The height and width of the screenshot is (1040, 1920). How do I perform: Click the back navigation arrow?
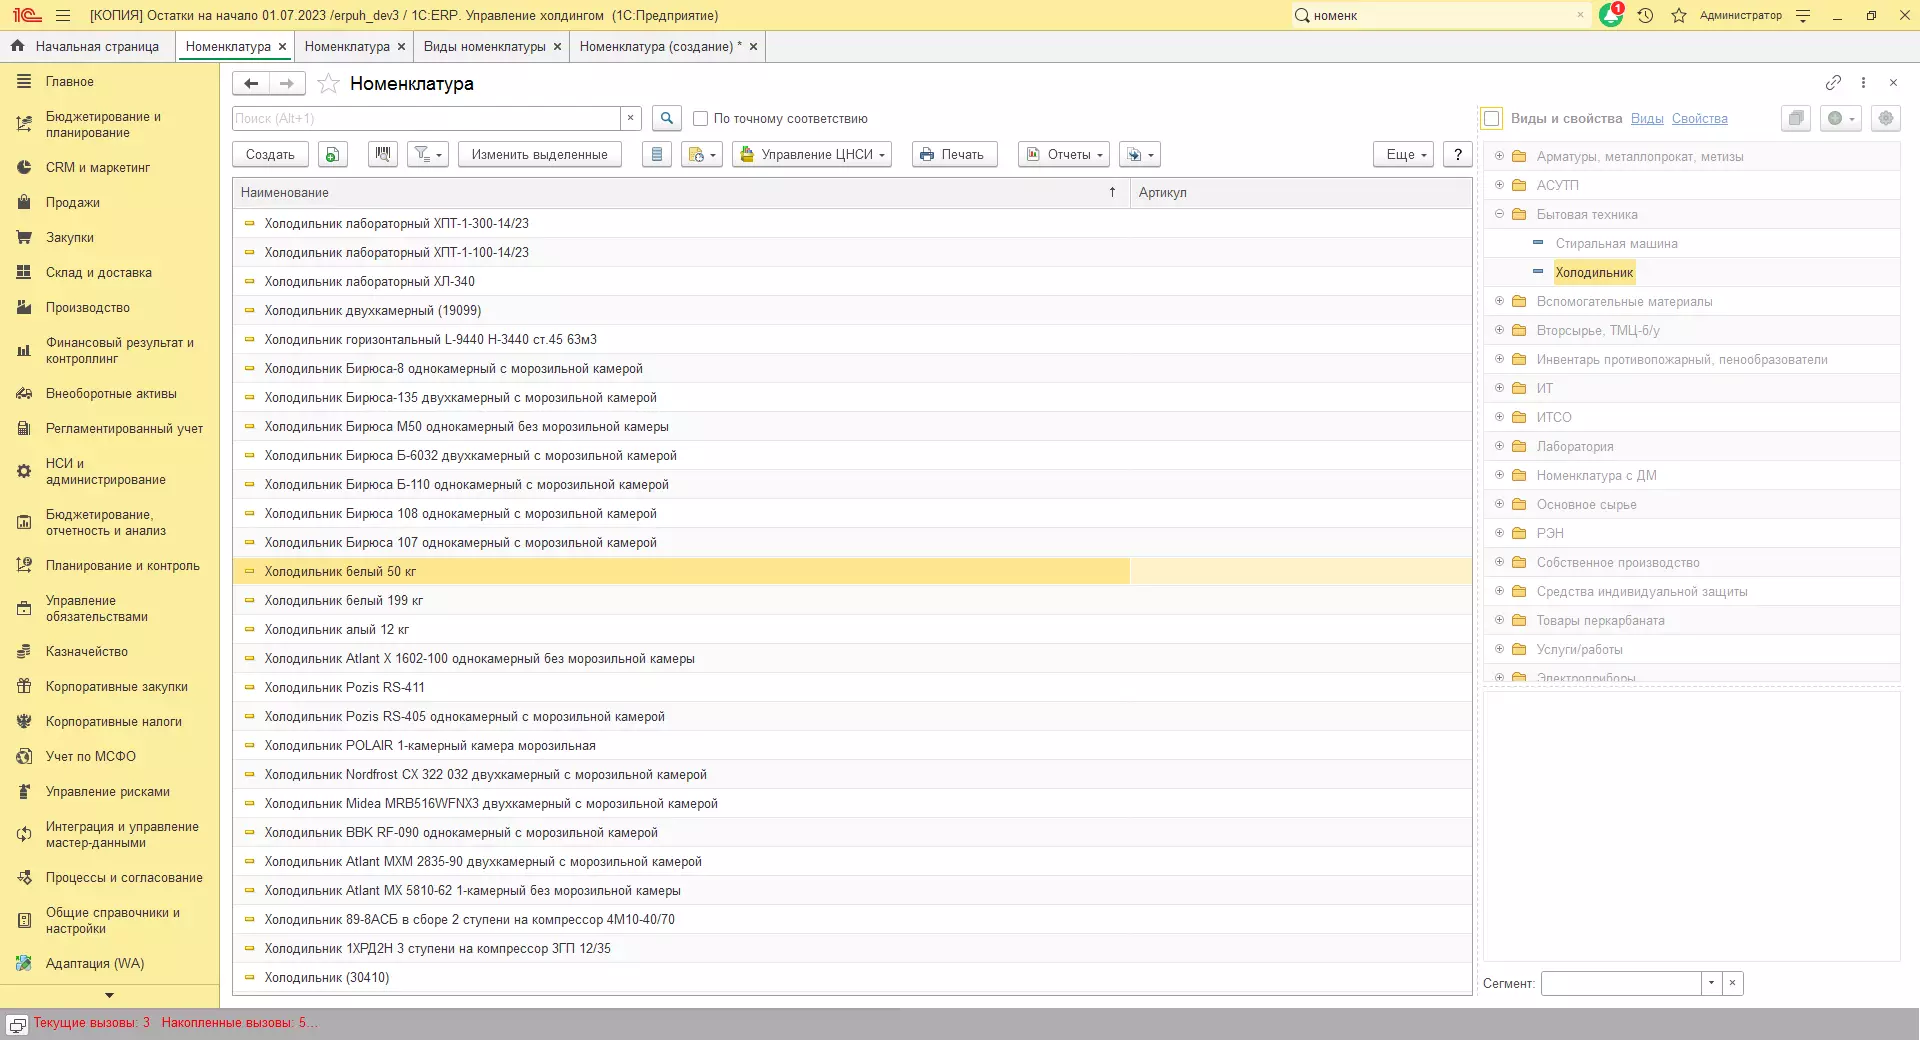click(x=251, y=84)
